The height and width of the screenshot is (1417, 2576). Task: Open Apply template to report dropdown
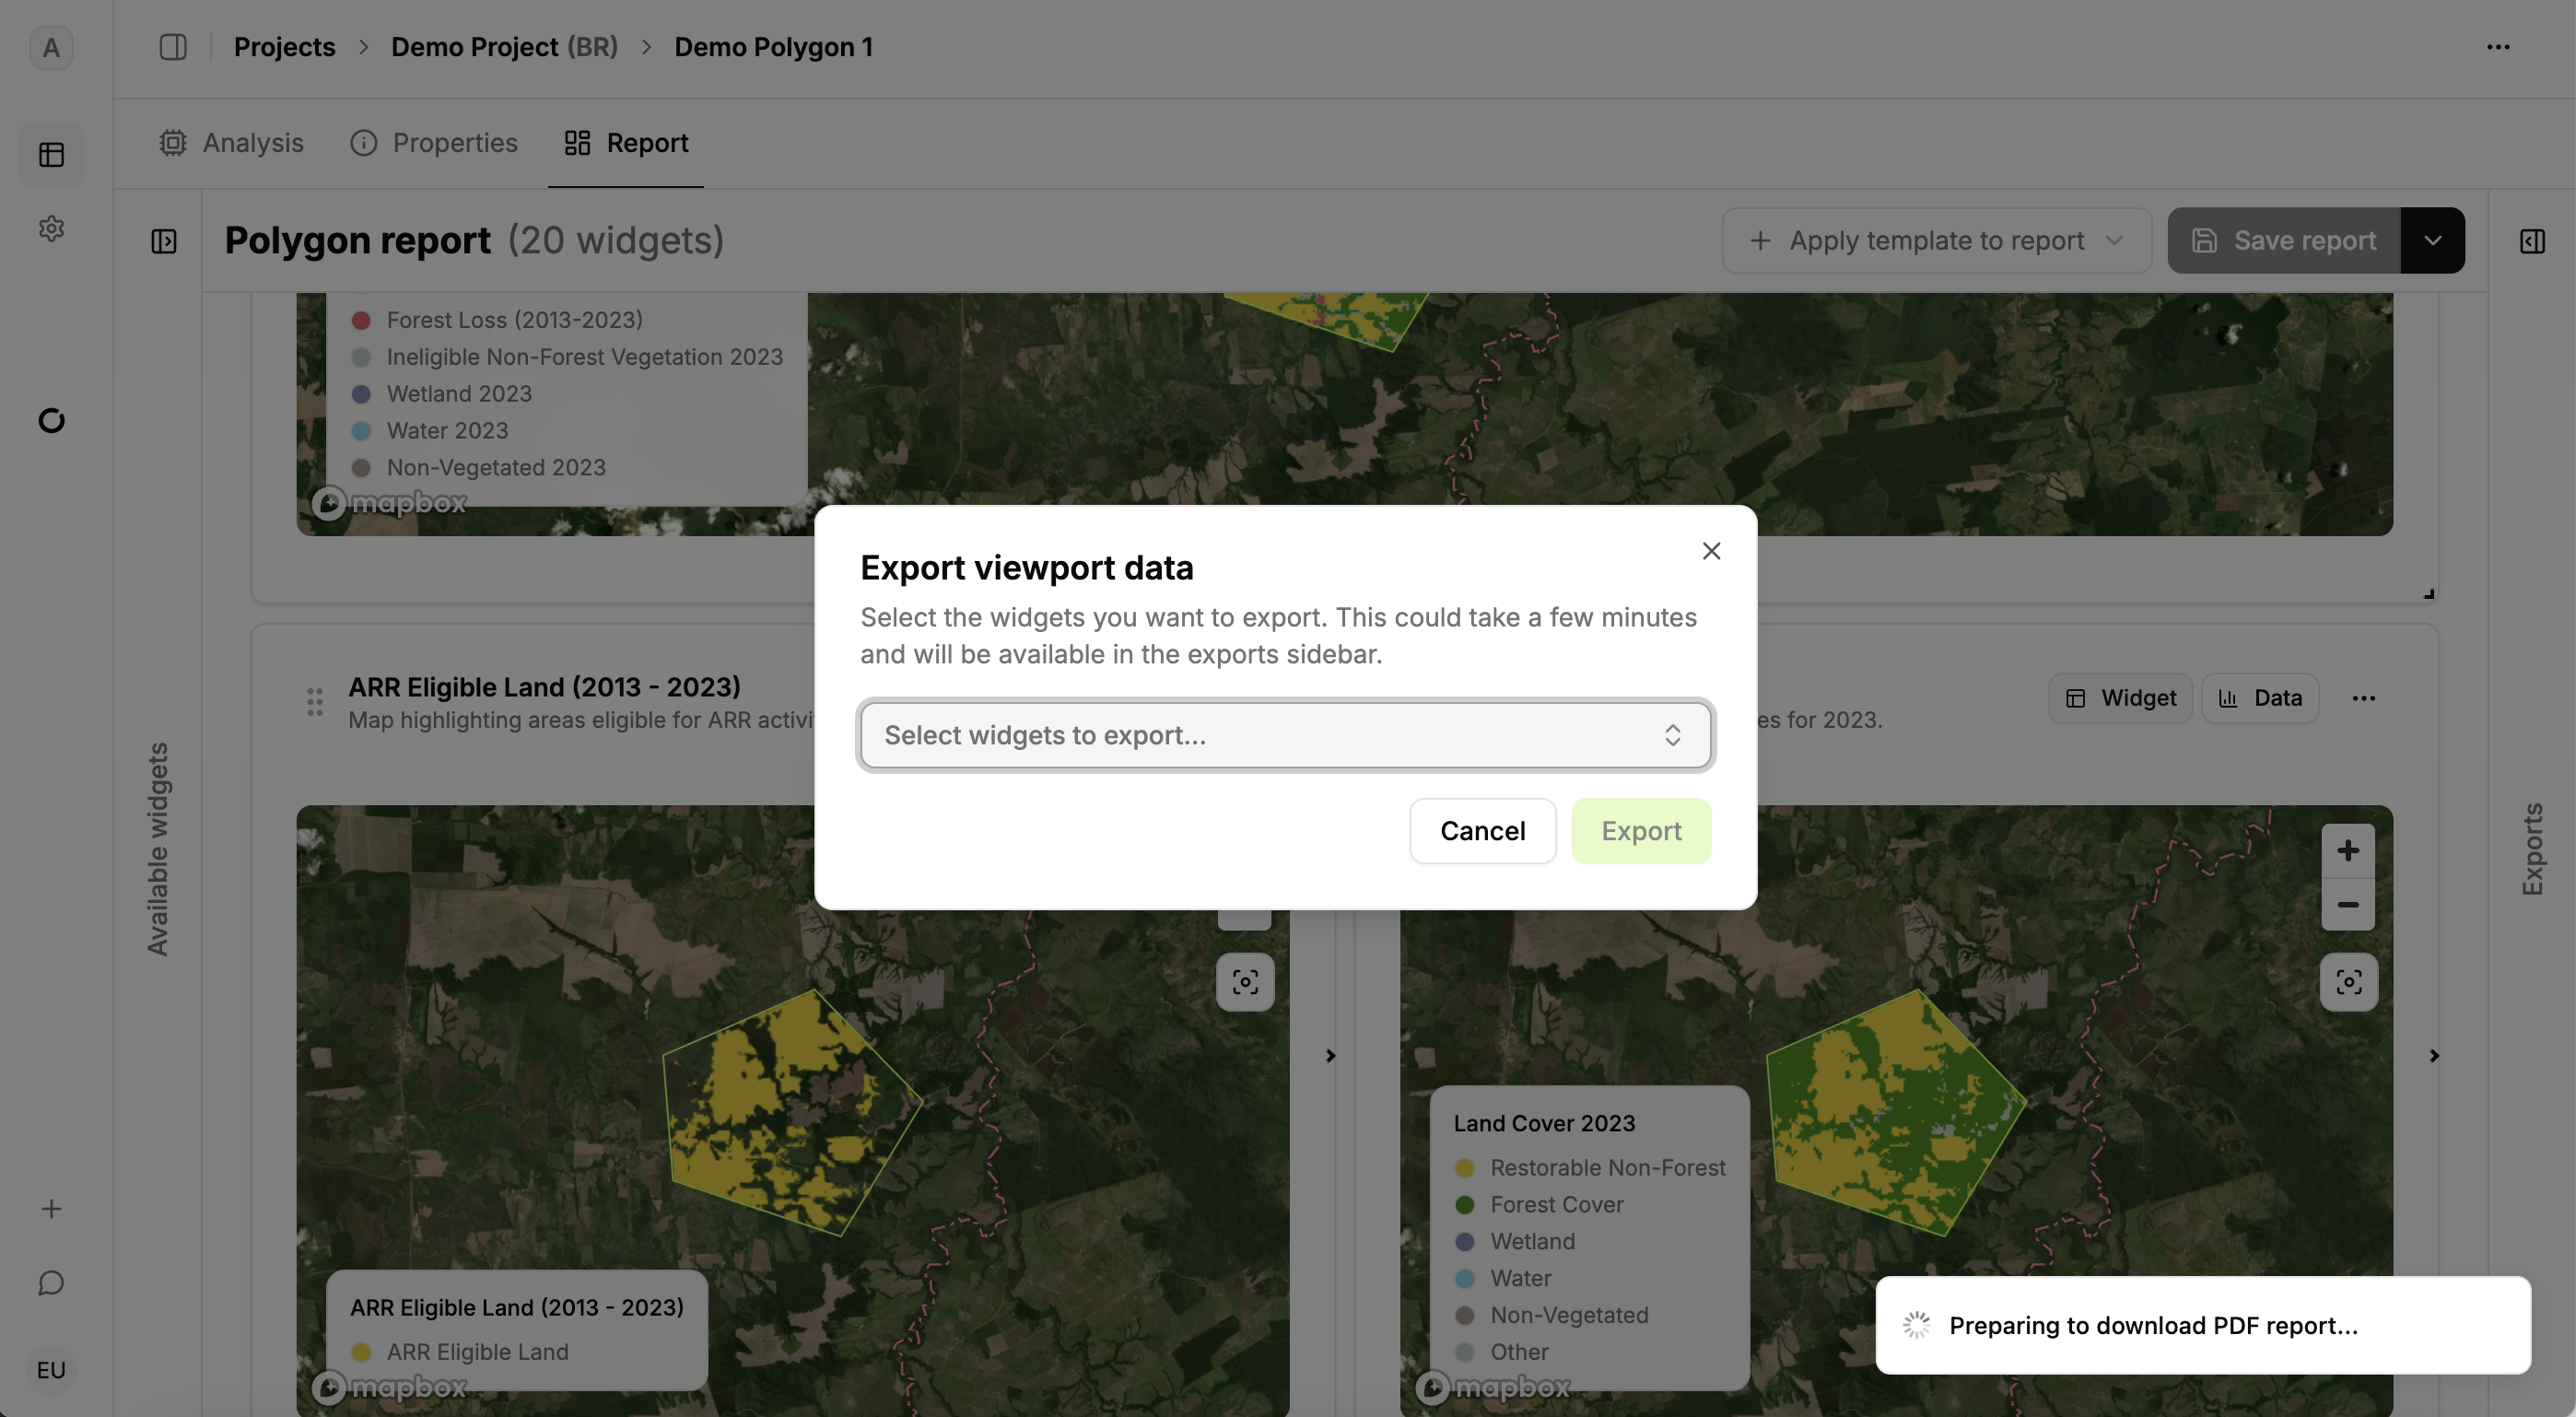point(1936,241)
